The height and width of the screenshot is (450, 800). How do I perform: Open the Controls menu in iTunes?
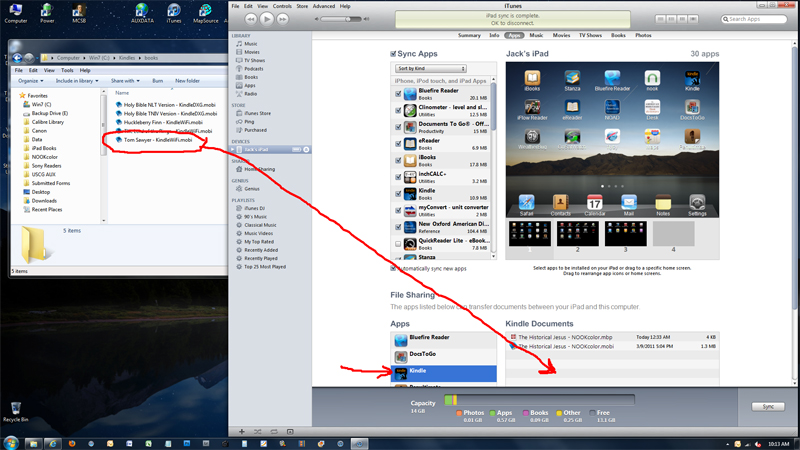pos(282,6)
